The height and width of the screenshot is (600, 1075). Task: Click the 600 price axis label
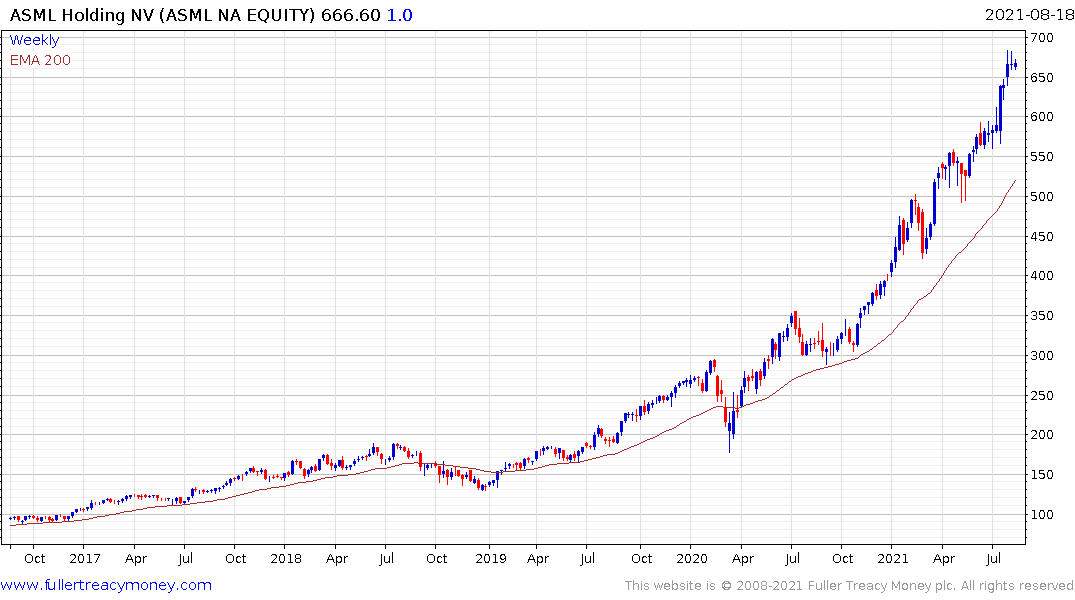(x=1041, y=117)
